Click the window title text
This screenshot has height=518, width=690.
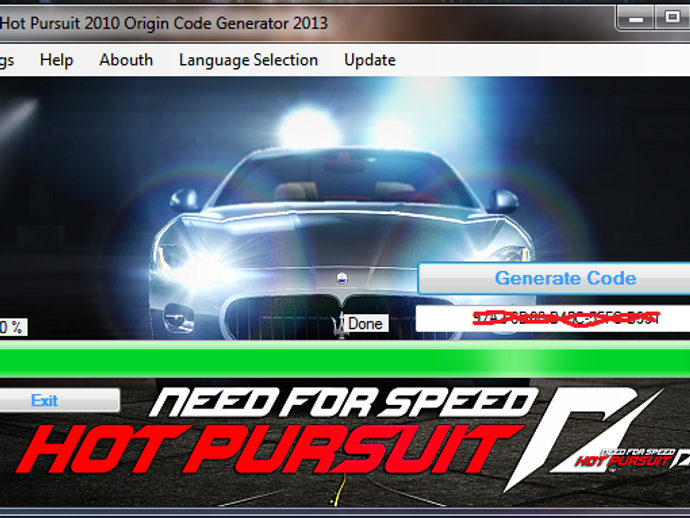(164, 23)
